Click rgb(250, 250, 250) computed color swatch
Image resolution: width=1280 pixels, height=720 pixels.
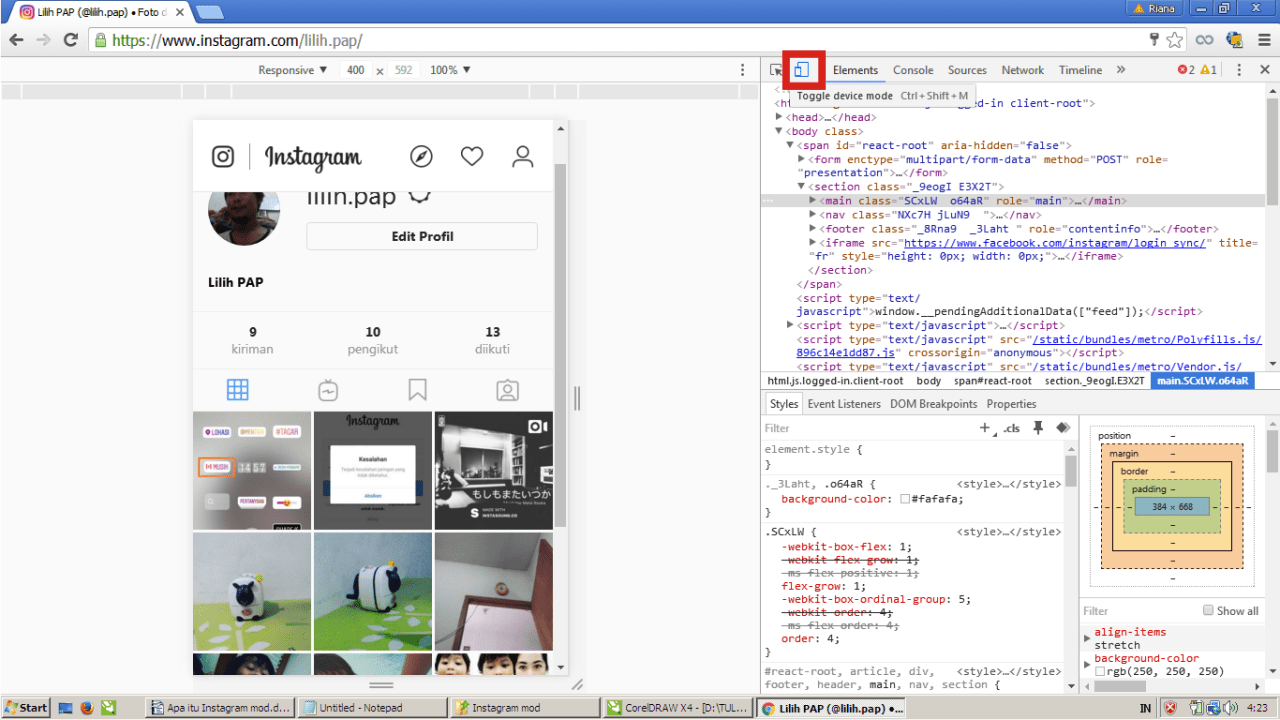click(x=1100, y=671)
